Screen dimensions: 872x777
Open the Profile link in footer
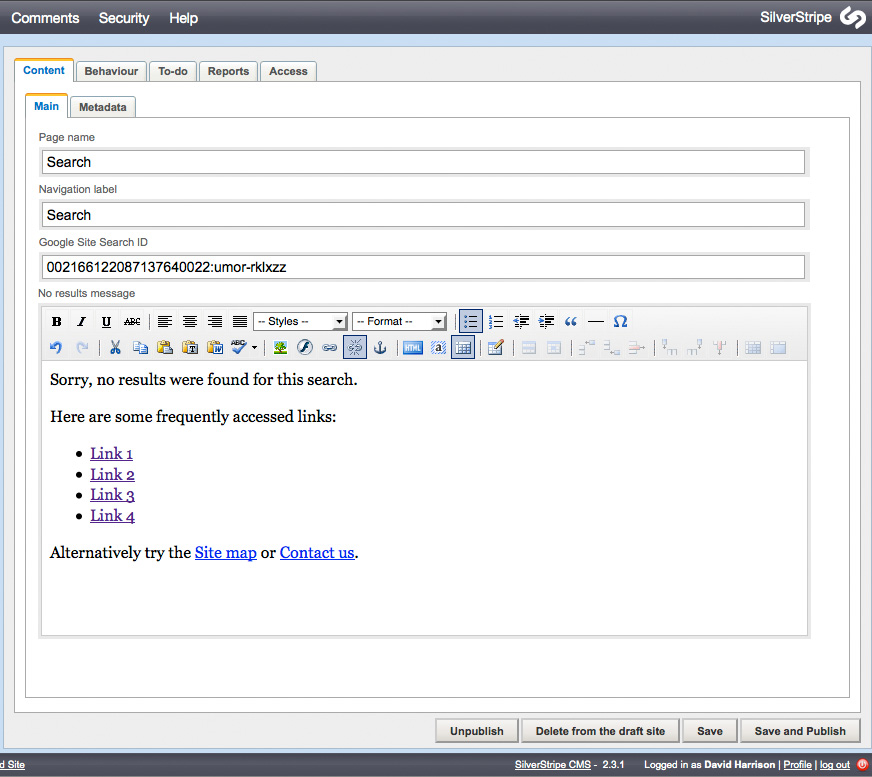(x=797, y=765)
